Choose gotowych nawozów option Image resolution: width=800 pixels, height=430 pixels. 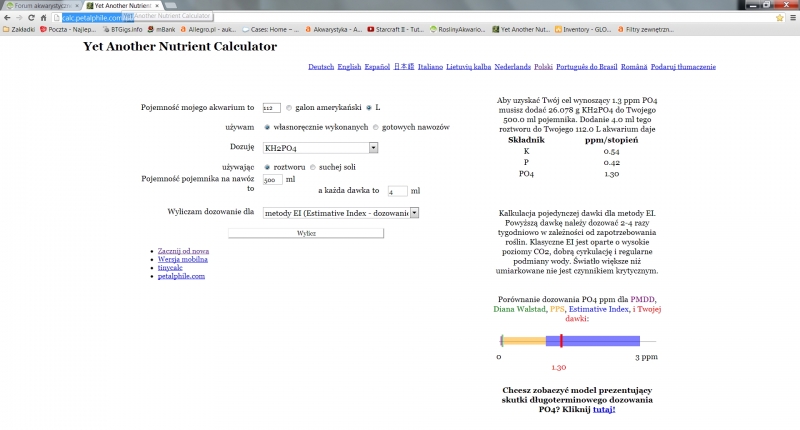tap(376, 127)
